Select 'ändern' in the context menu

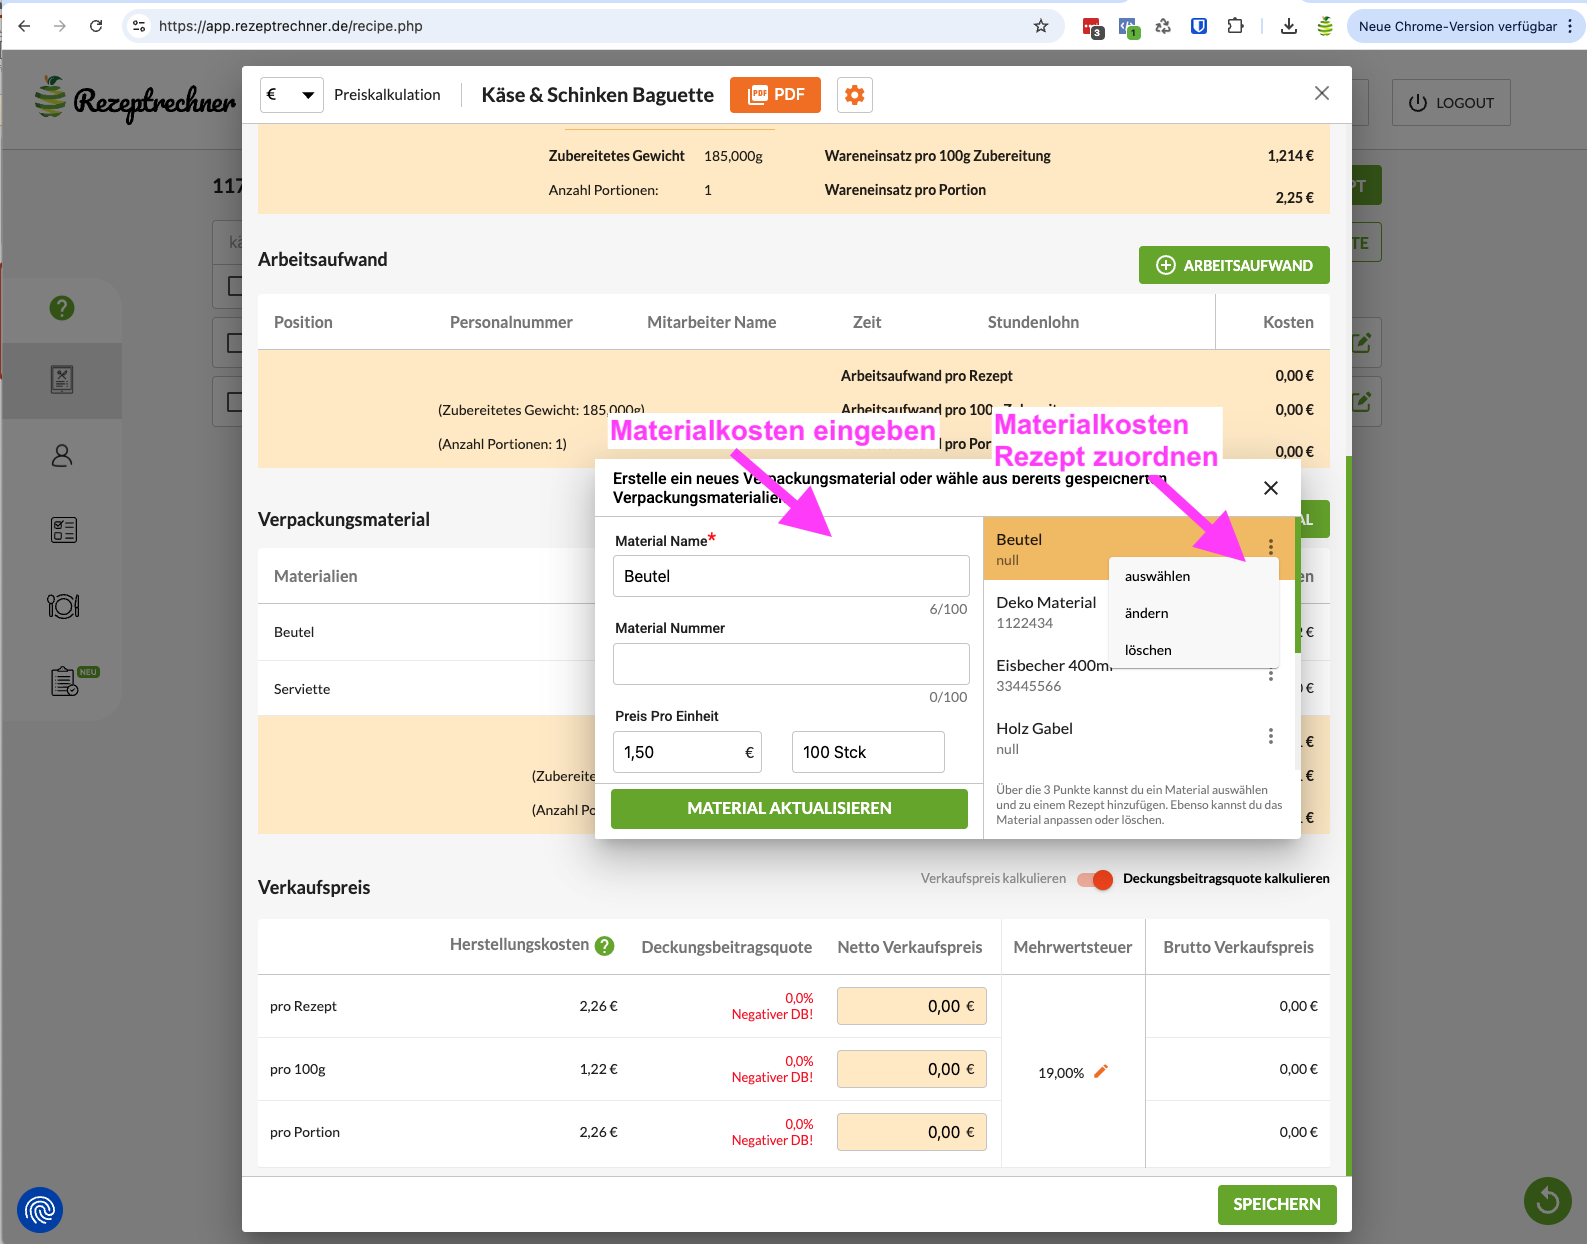coord(1146,614)
